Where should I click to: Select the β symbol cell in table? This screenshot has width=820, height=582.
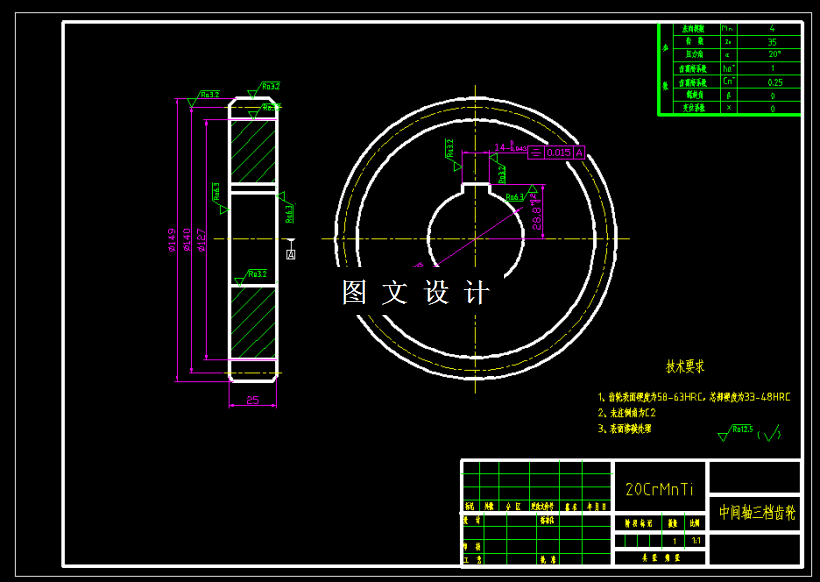click(728, 95)
